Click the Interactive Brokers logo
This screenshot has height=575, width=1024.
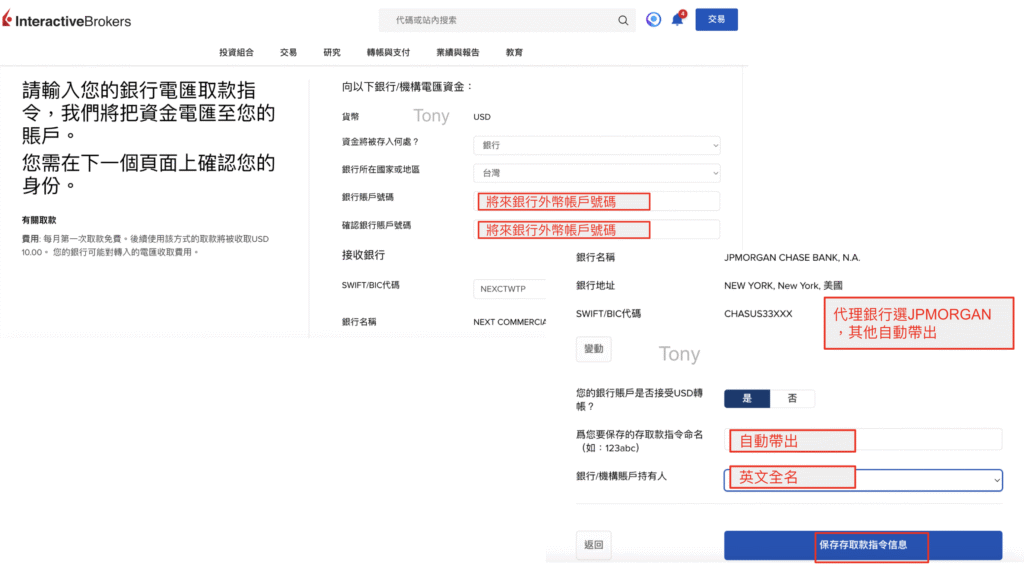(x=67, y=20)
